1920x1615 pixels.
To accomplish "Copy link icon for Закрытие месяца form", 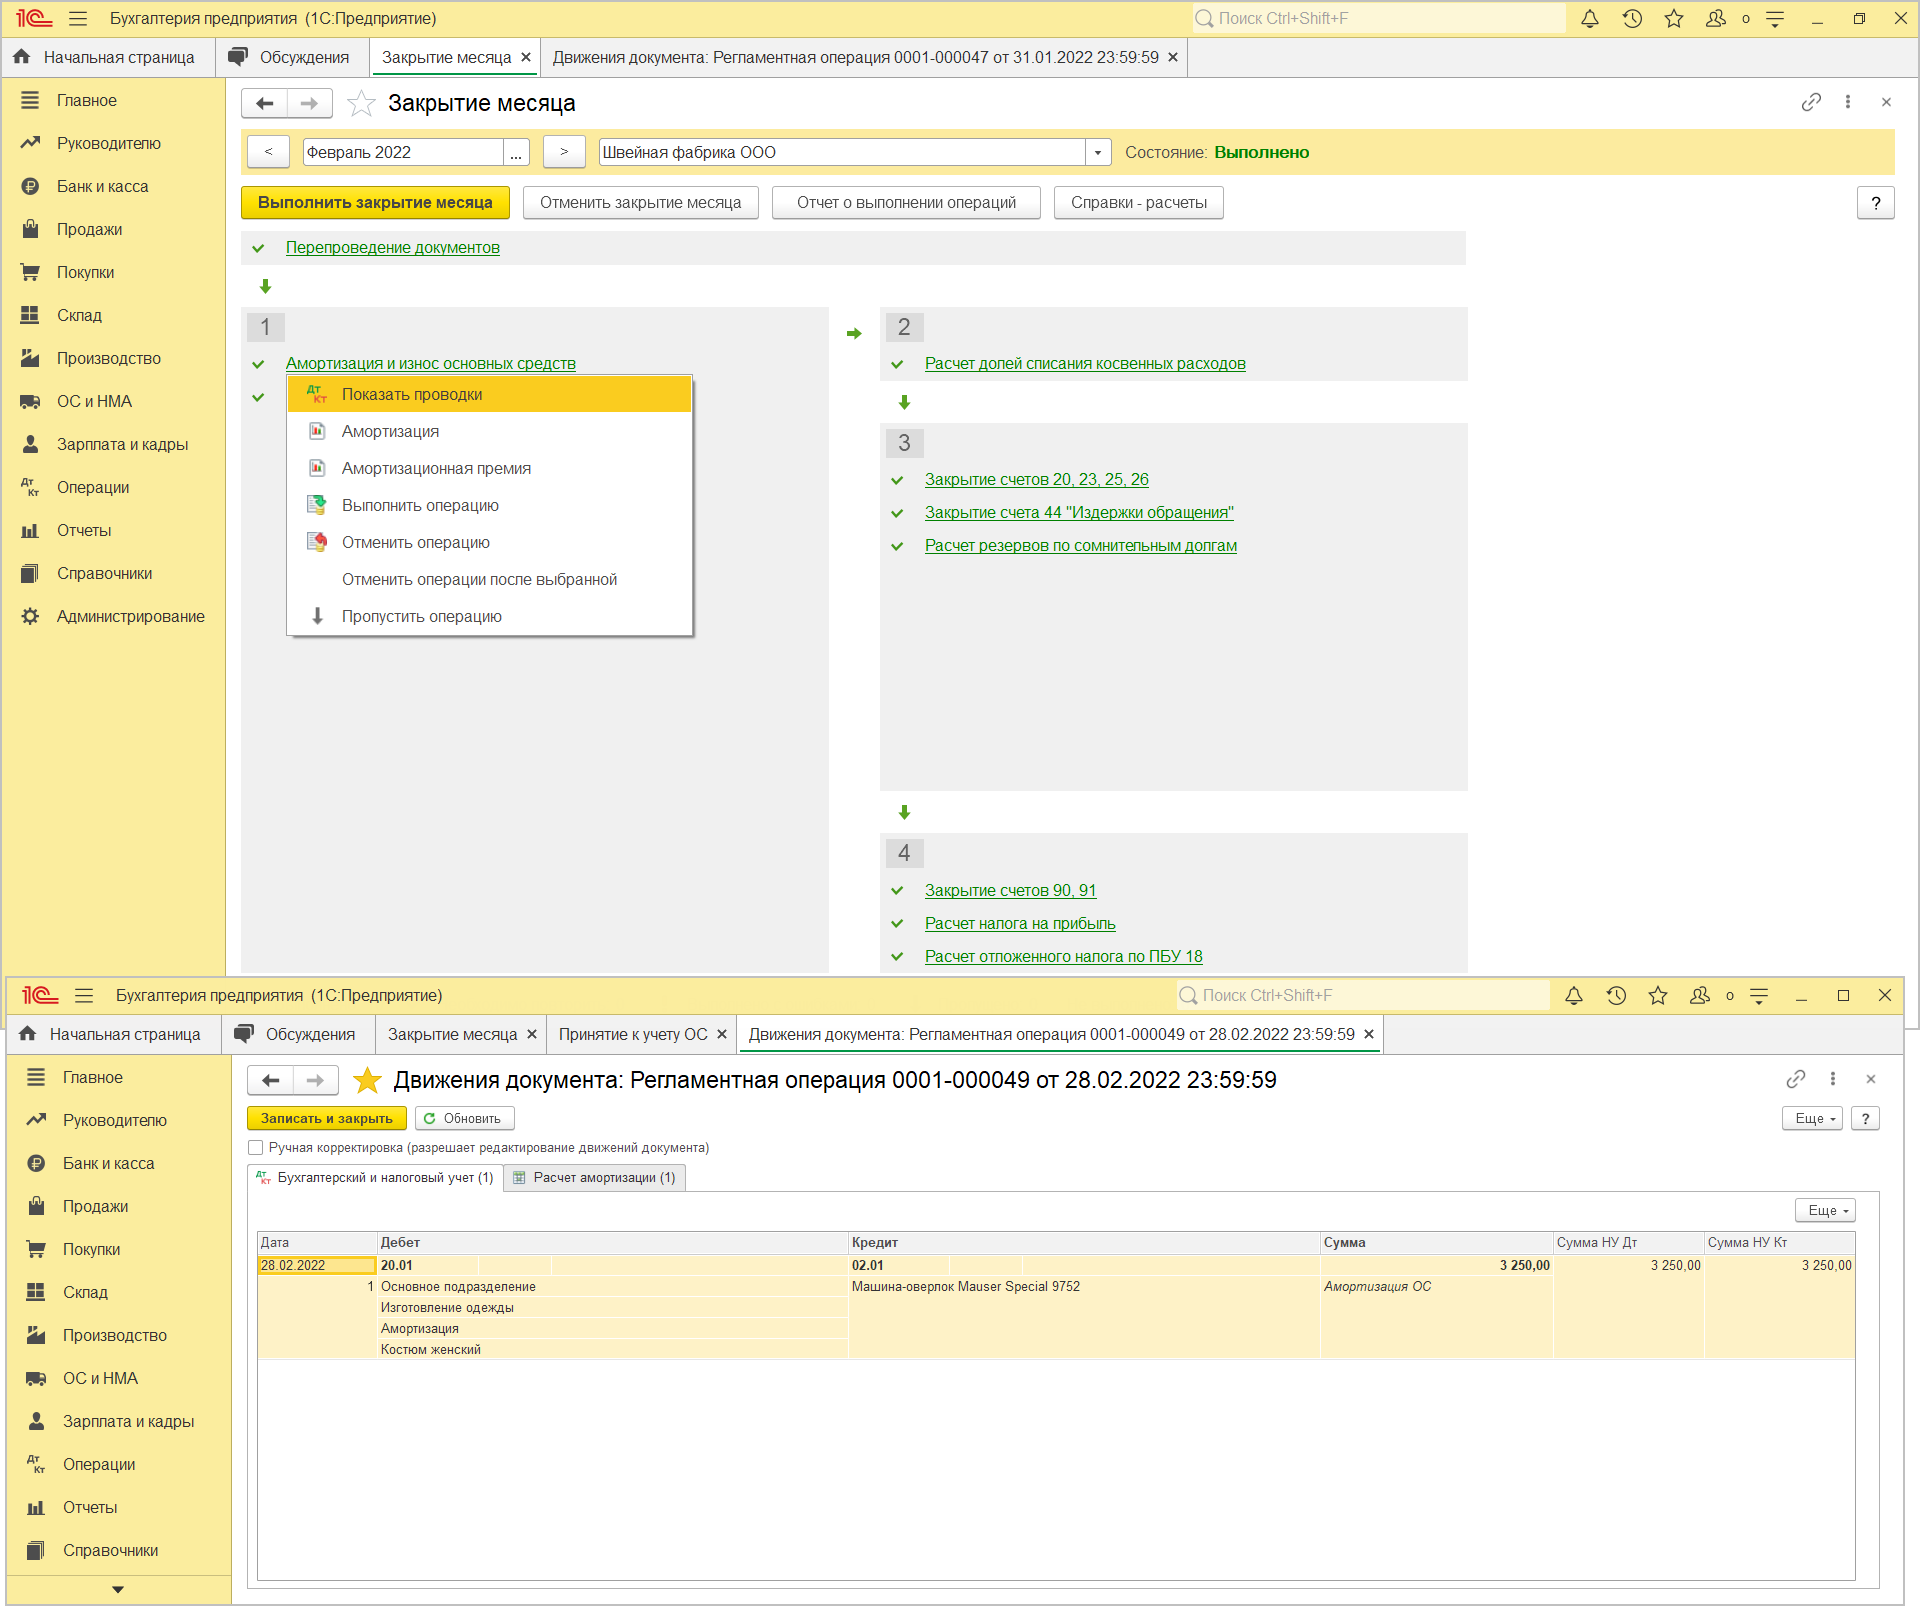I will click(1811, 102).
